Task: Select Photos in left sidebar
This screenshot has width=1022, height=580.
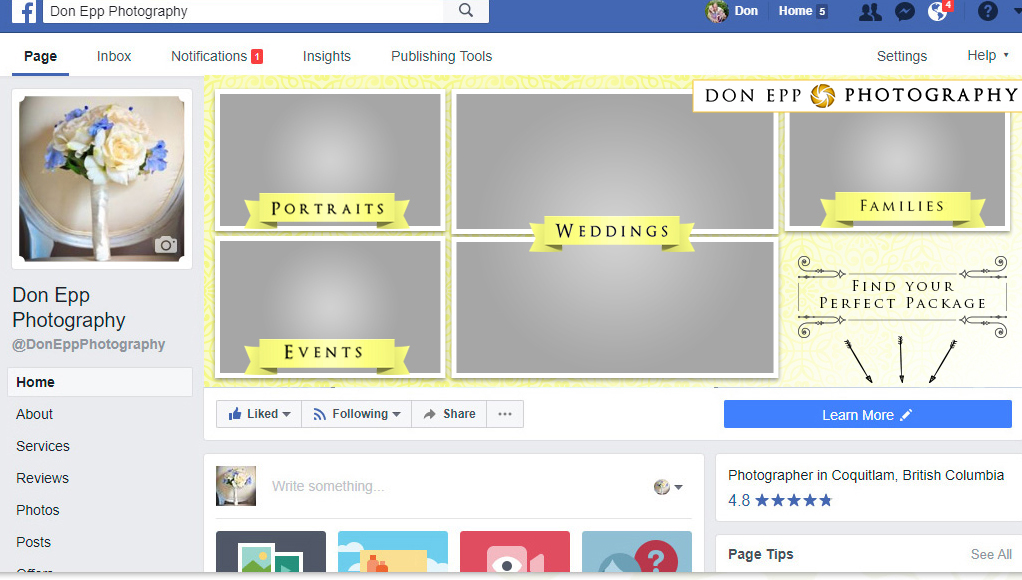Action: pyautogui.click(x=37, y=510)
